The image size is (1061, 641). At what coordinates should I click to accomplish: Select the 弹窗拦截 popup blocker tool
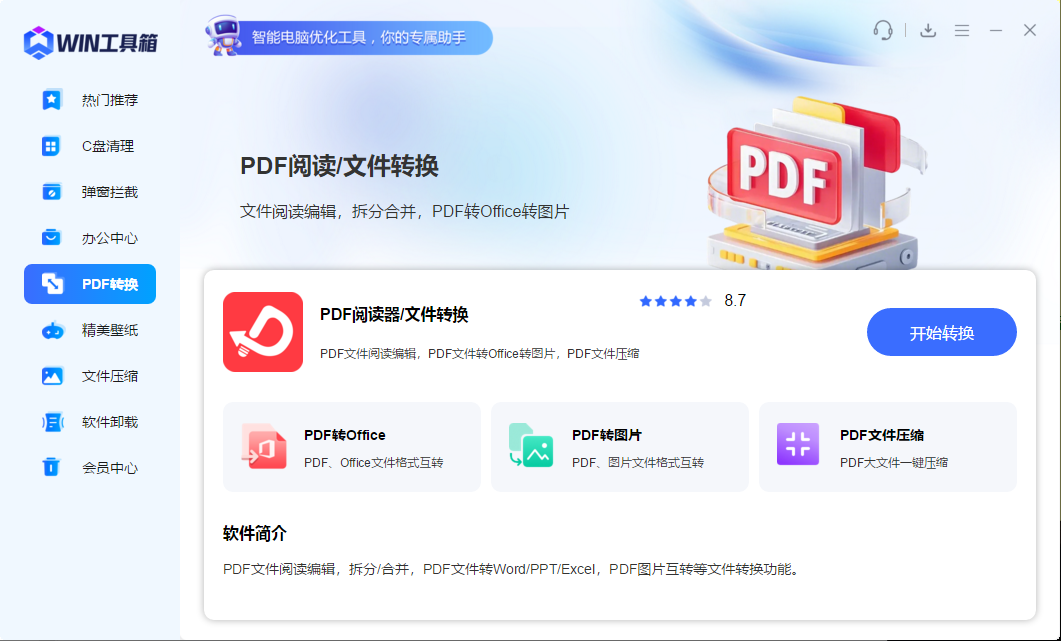(89, 191)
